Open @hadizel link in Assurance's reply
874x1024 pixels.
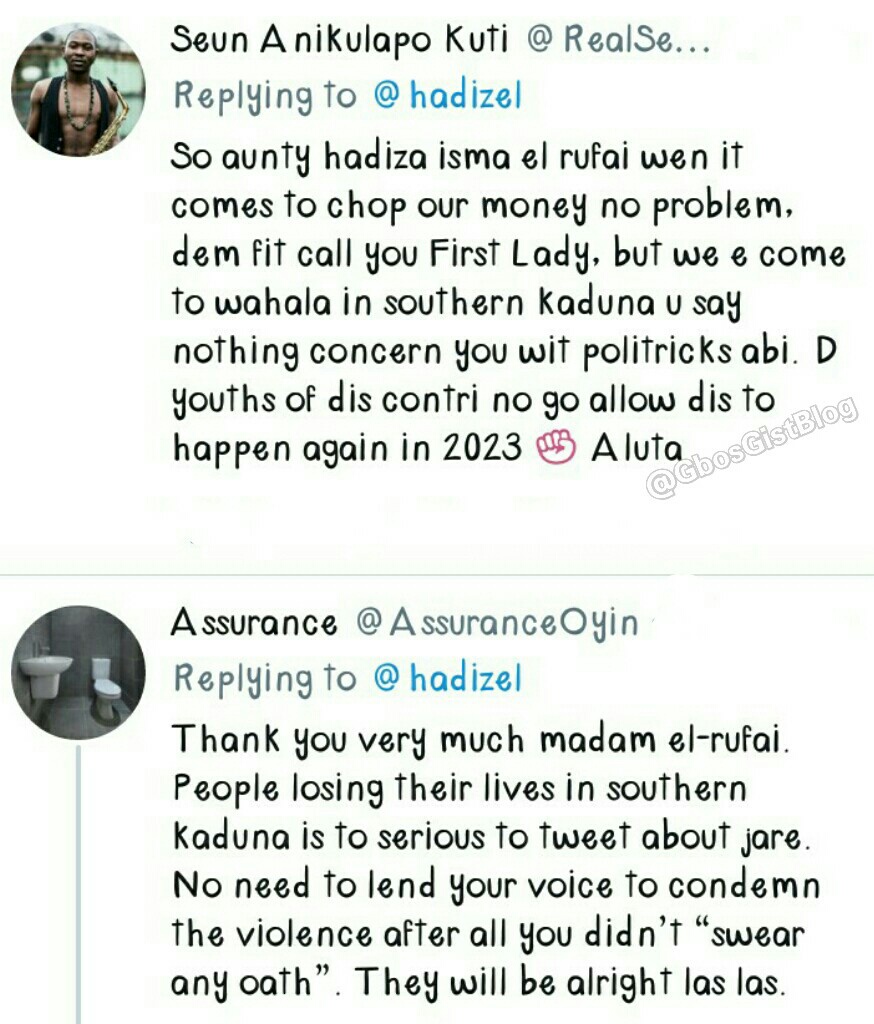click(x=448, y=679)
